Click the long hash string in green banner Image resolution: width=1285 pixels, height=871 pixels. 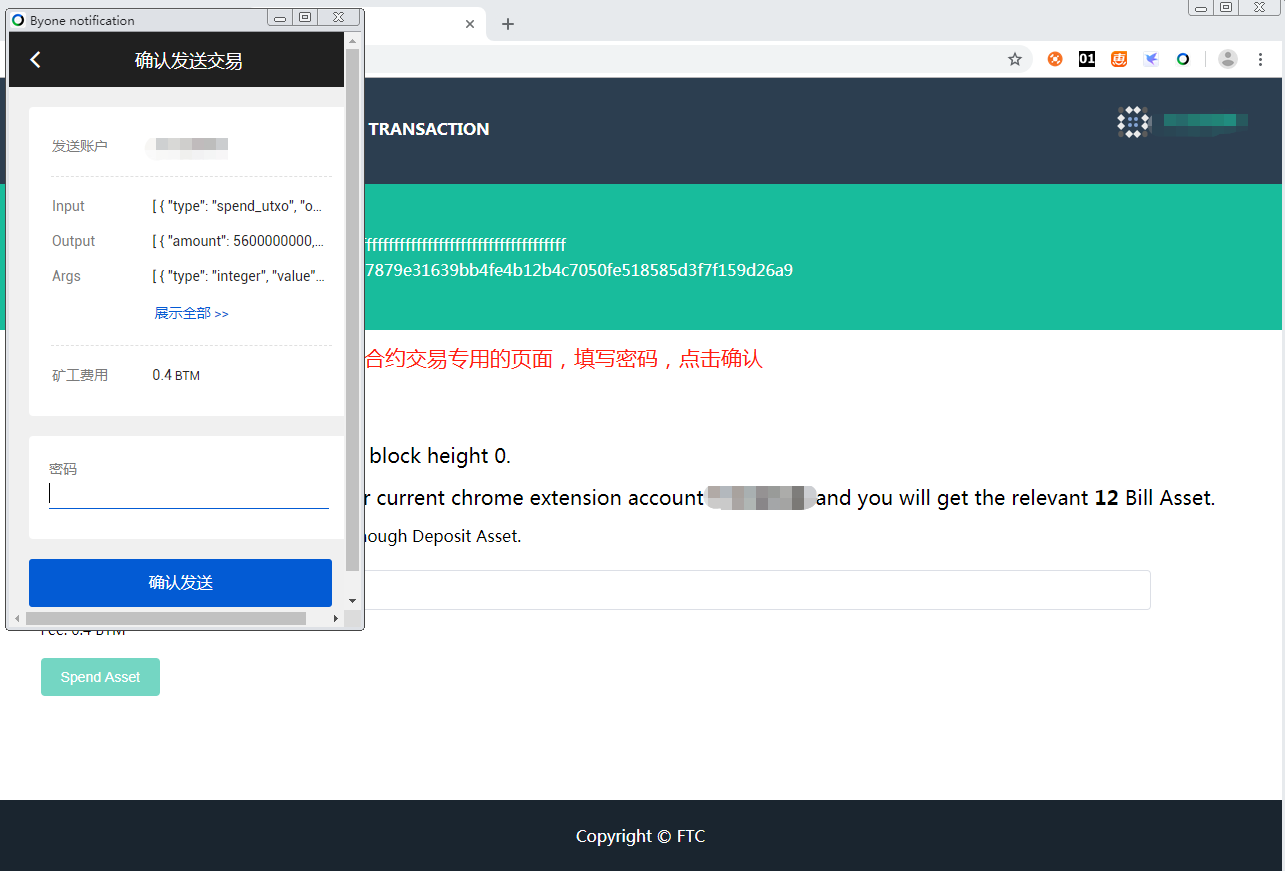pyautogui.click(x=580, y=270)
